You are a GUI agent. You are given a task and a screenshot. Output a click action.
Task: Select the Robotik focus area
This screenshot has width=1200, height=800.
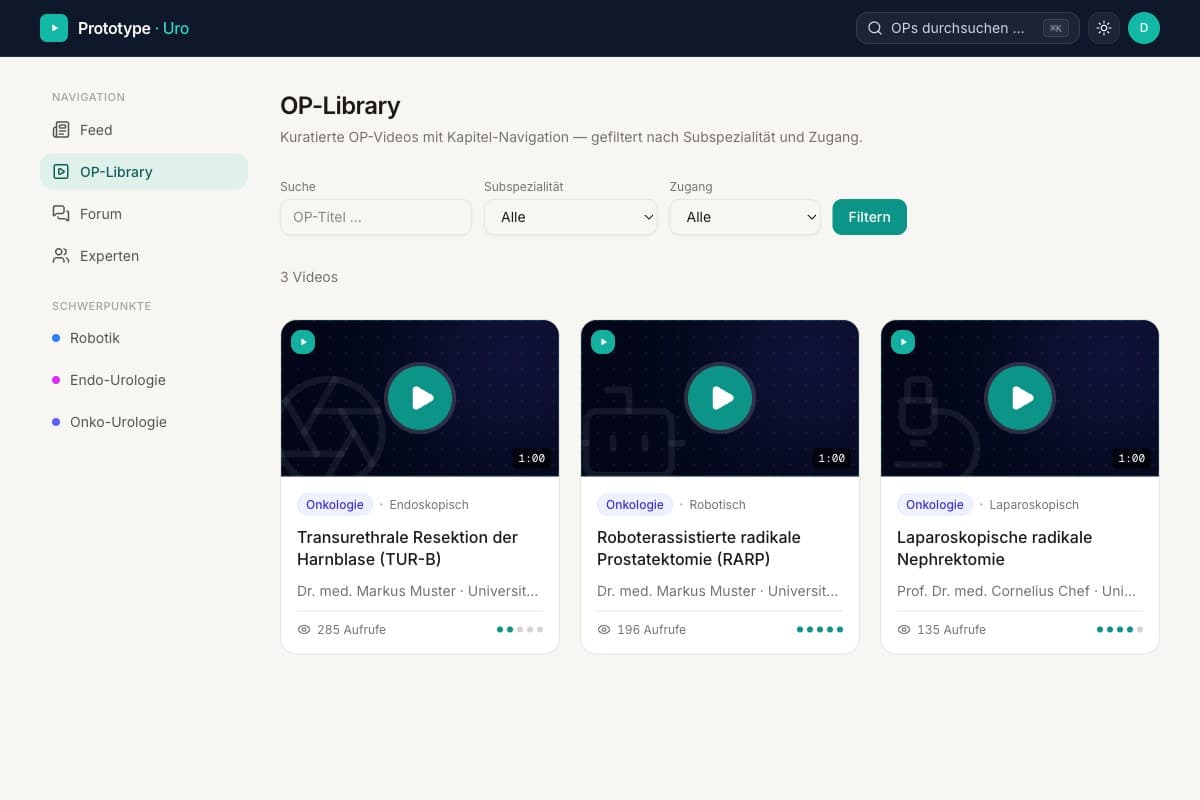click(144, 338)
